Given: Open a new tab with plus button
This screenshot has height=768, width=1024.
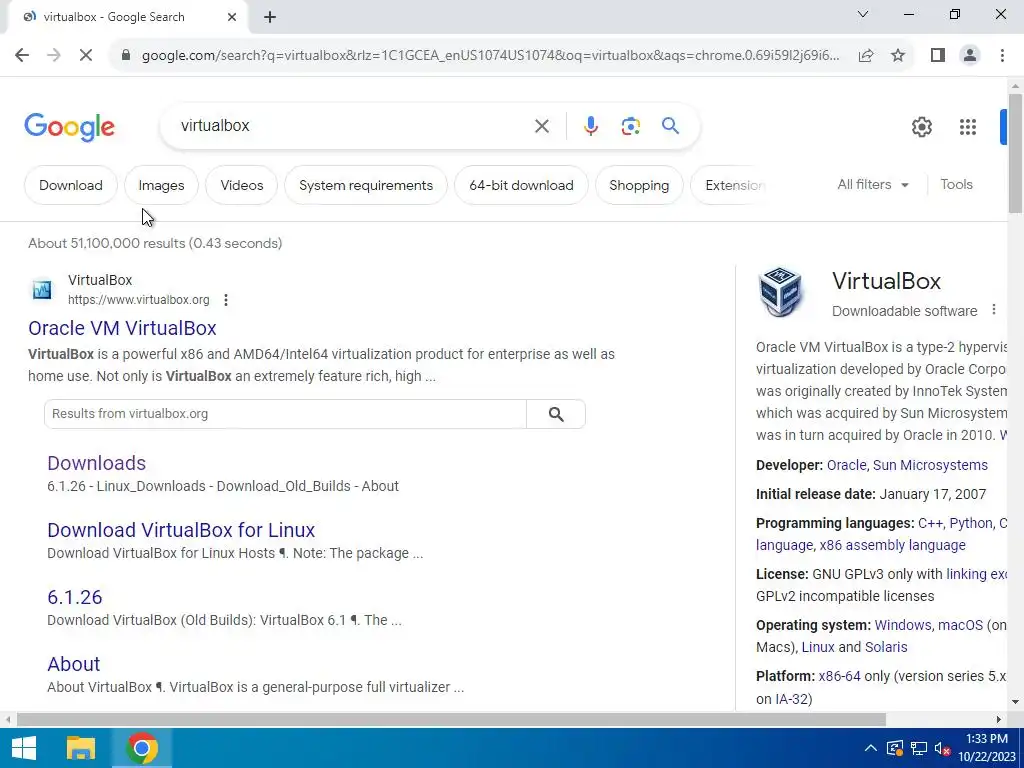Looking at the screenshot, I should (x=270, y=18).
